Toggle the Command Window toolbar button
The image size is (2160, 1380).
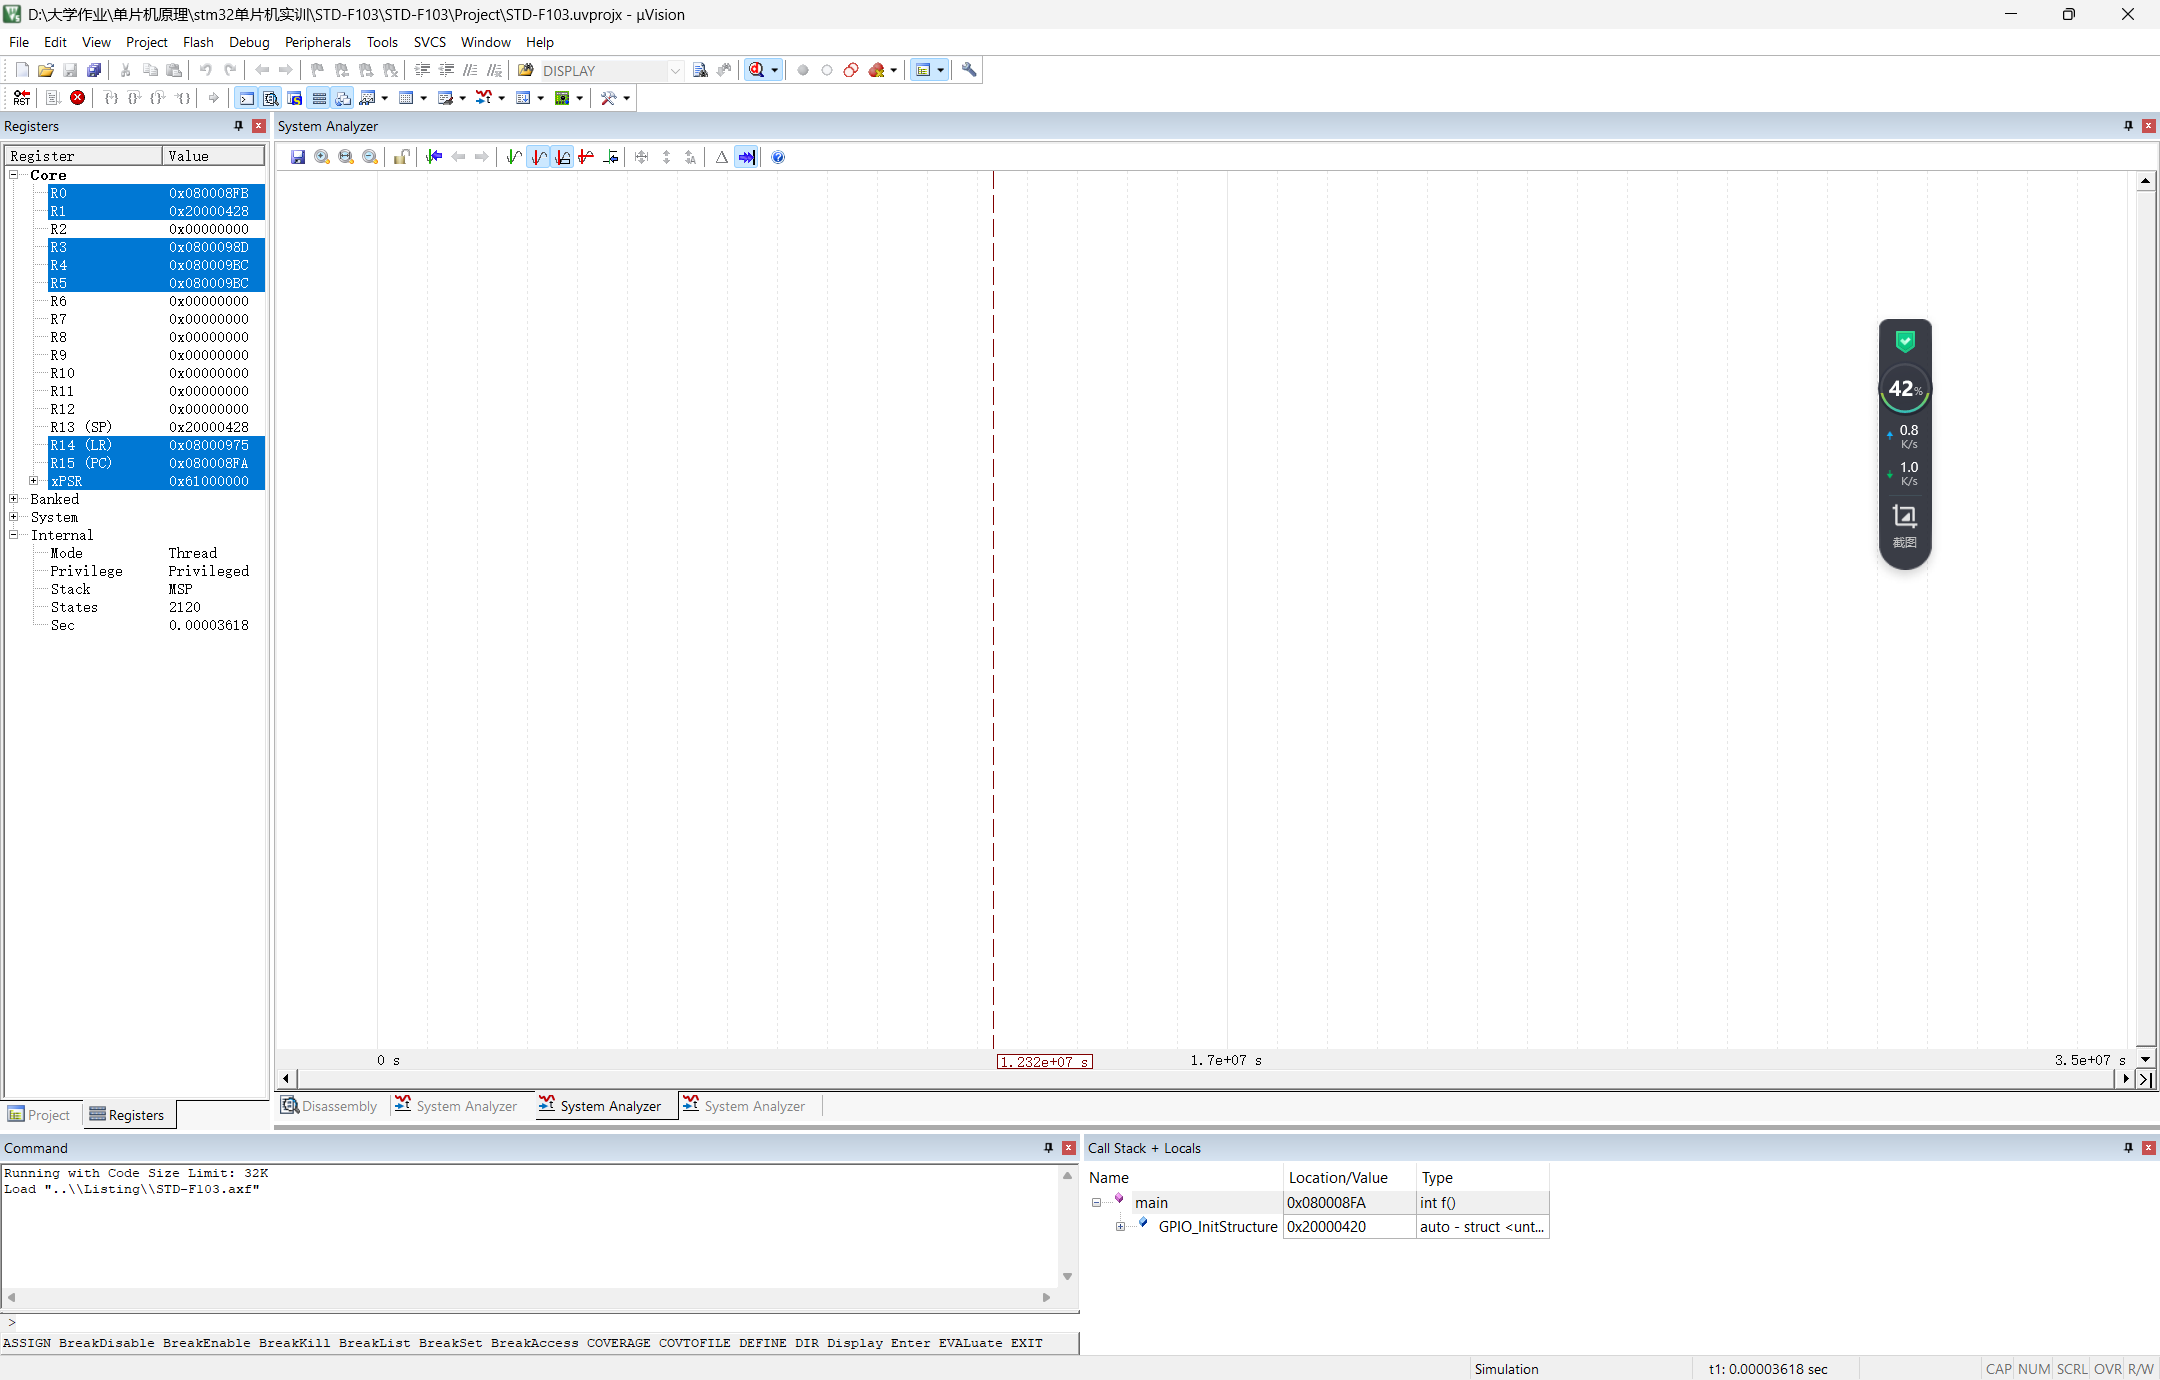(246, 98)
